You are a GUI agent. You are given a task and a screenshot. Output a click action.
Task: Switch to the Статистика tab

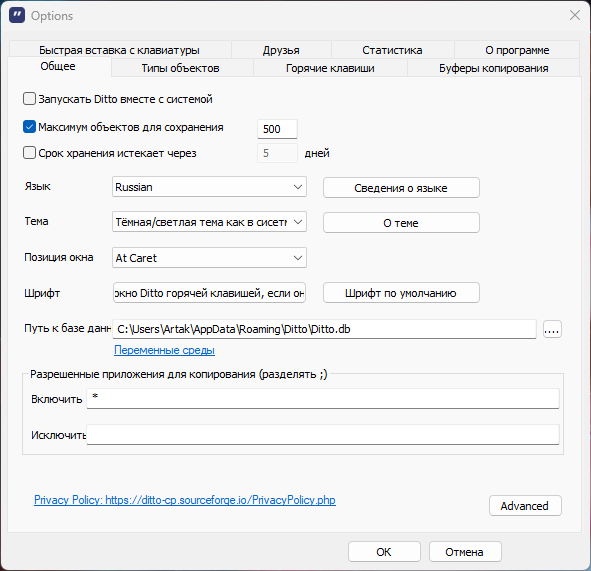pos(392,50)
